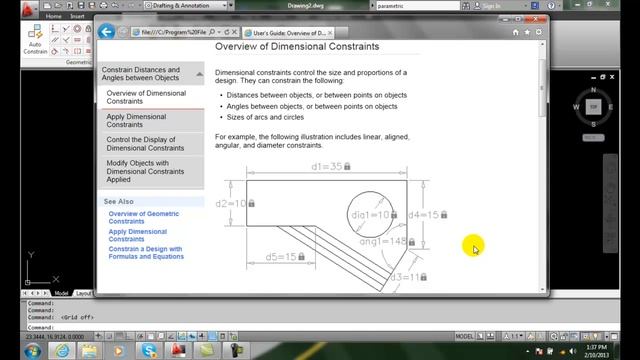Follow Apply Dimensional Constraints See Also link
640x360 pixels.
coord(138,235)
